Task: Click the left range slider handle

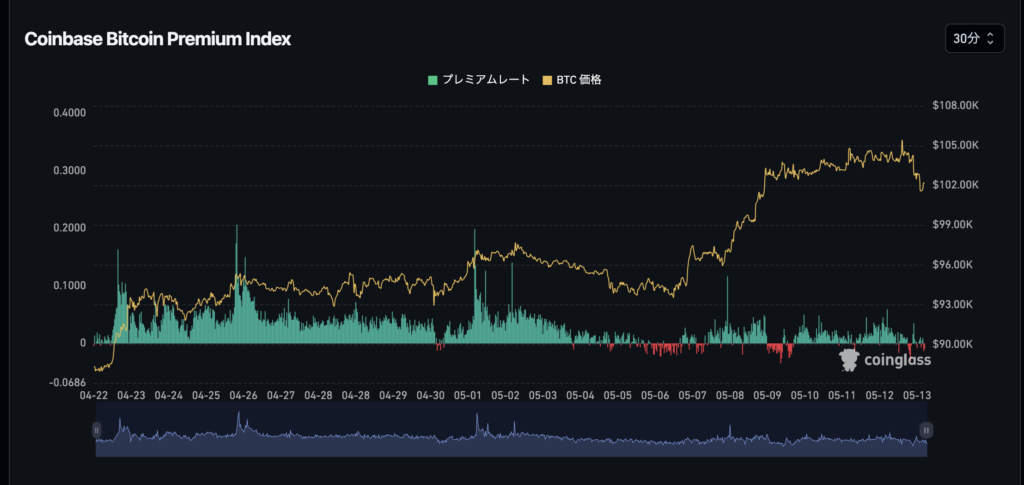Action: tap(97, 430)
